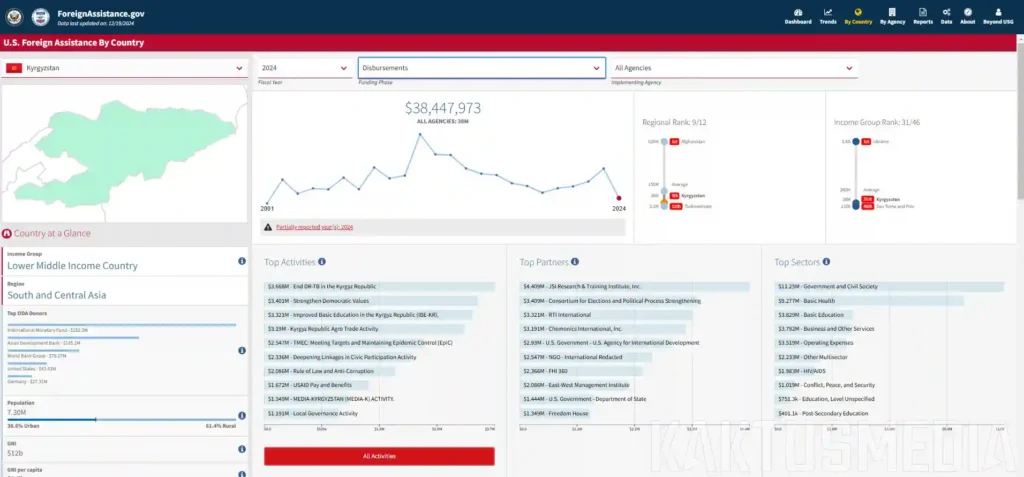Click the Population urban/rural slider bar

click(x=121, y=419)
